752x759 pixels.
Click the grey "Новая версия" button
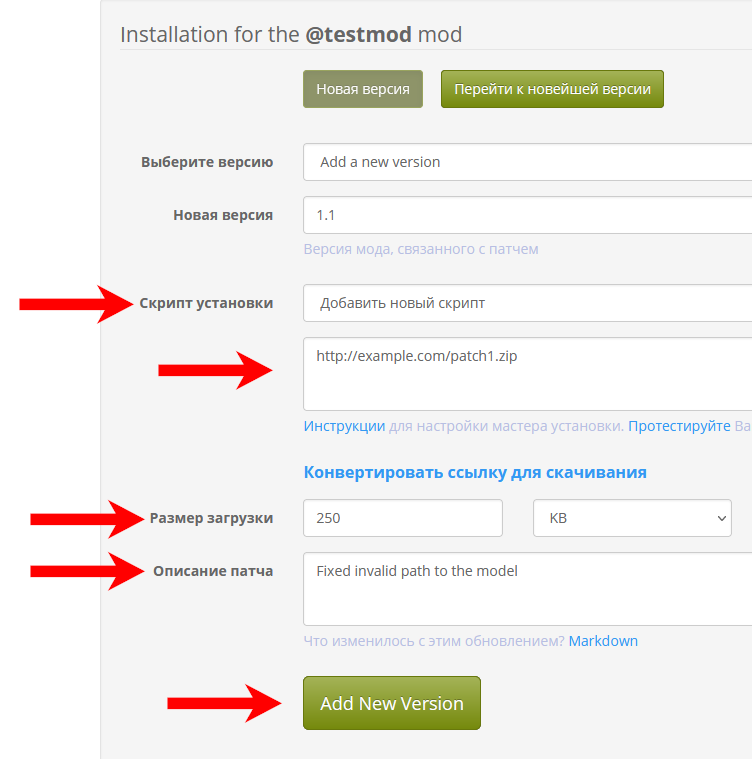tap(363, 89)
